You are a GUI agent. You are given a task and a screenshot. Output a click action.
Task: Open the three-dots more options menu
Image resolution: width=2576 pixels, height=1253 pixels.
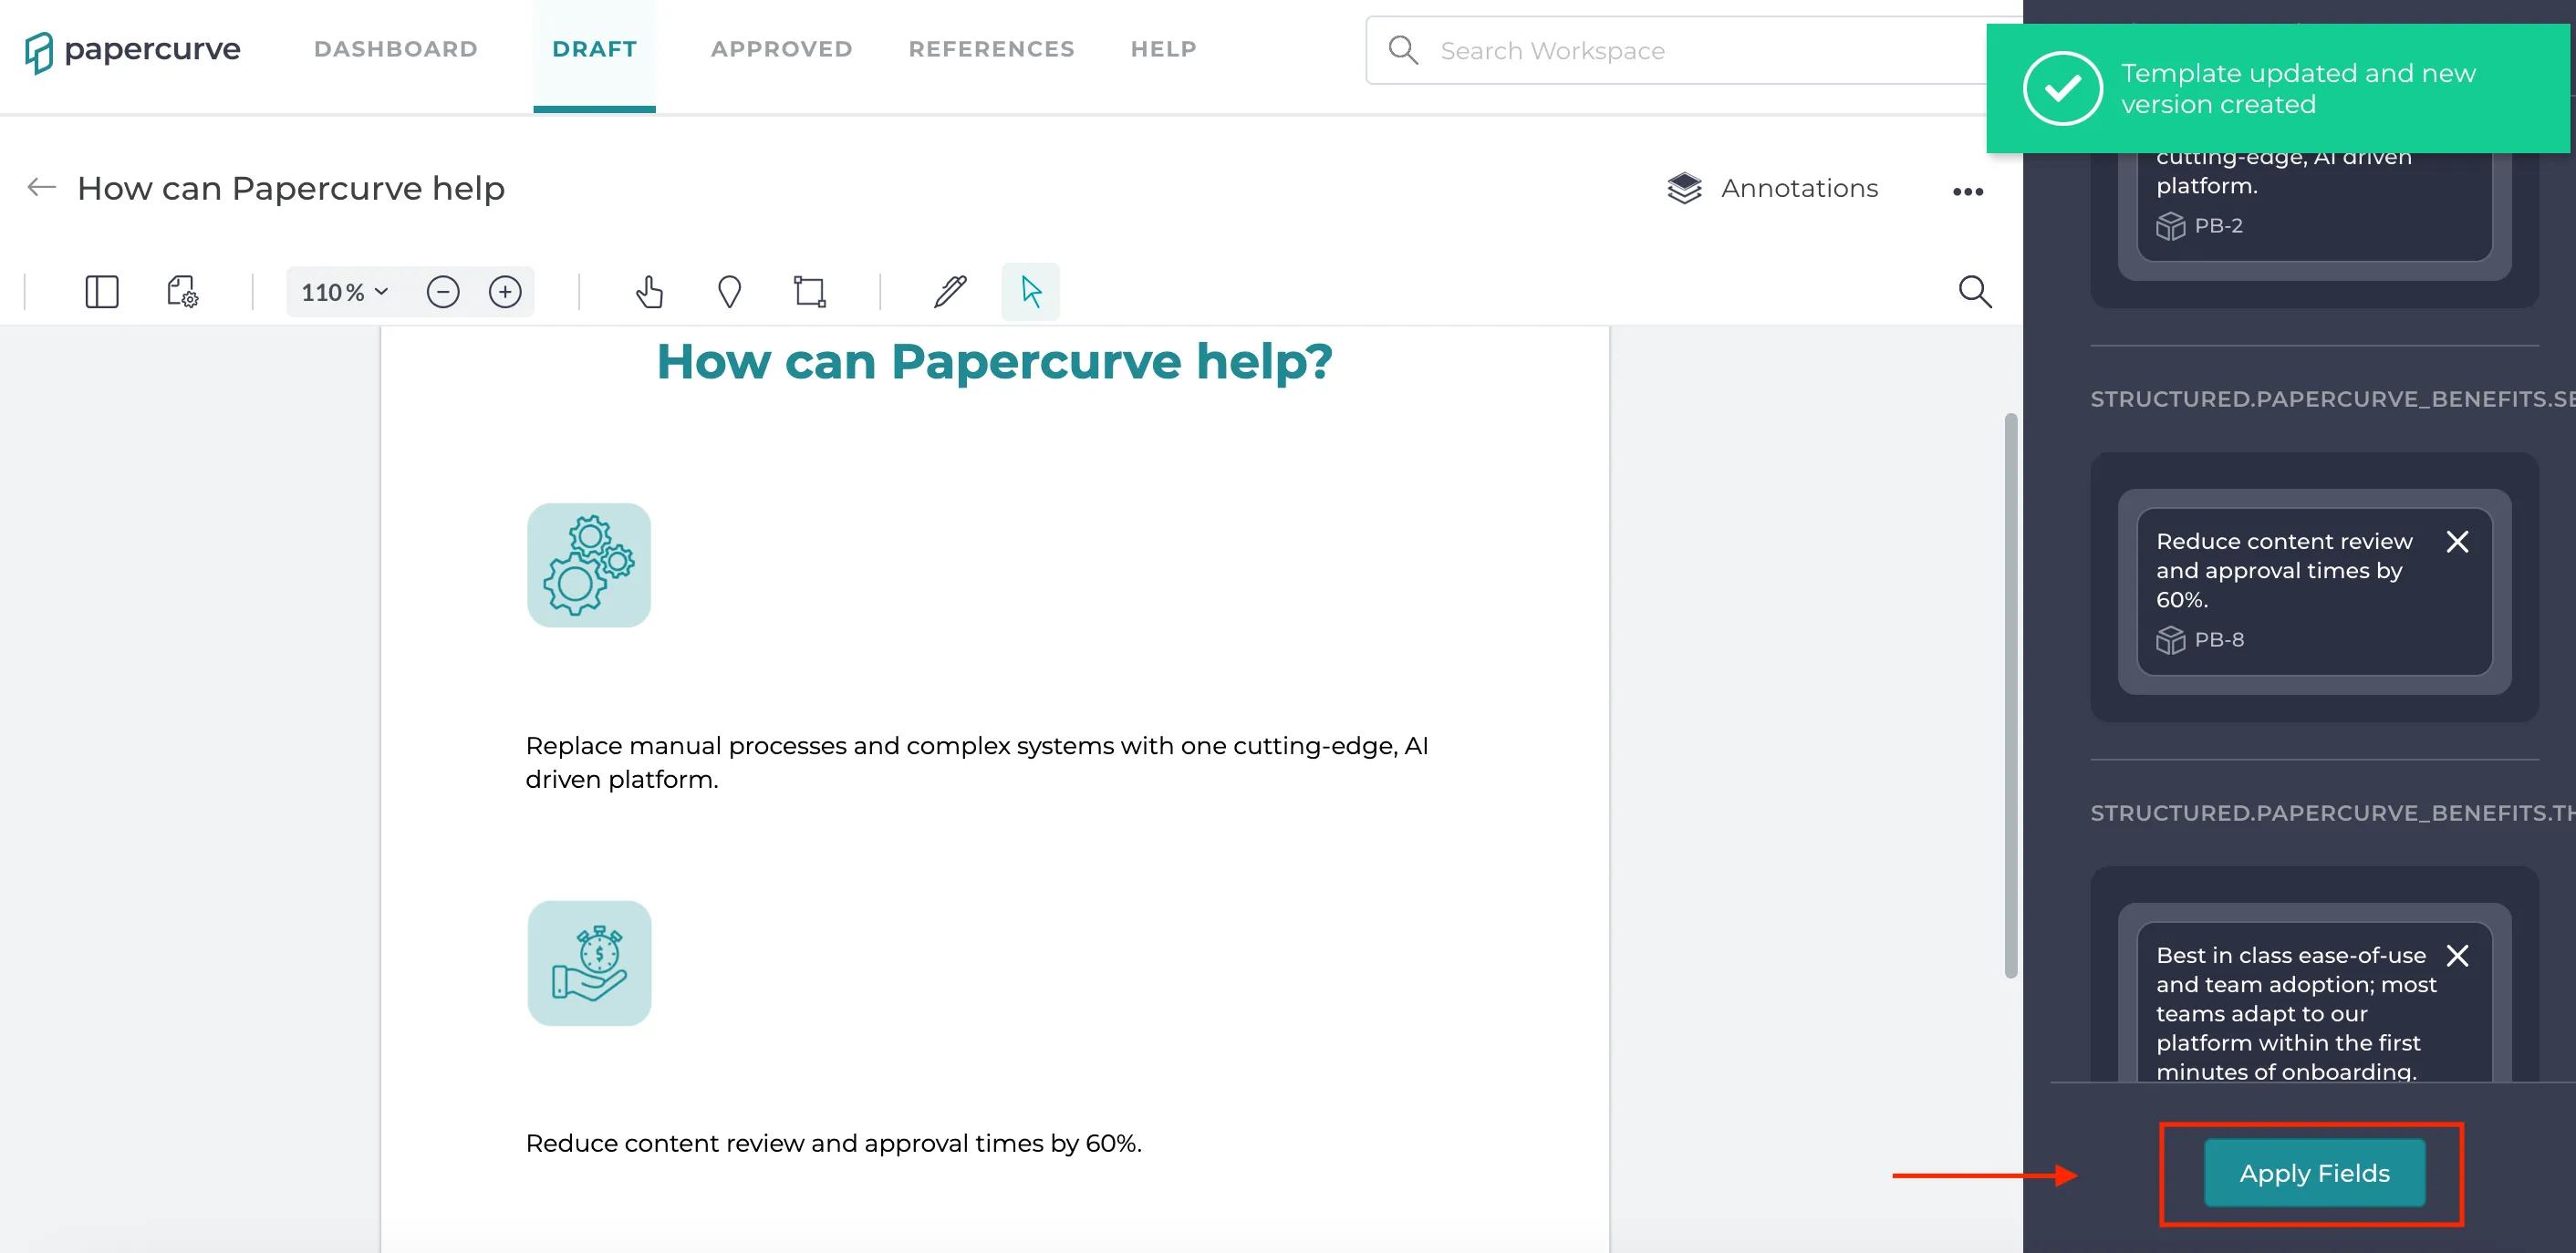(x=1968, y=192)
